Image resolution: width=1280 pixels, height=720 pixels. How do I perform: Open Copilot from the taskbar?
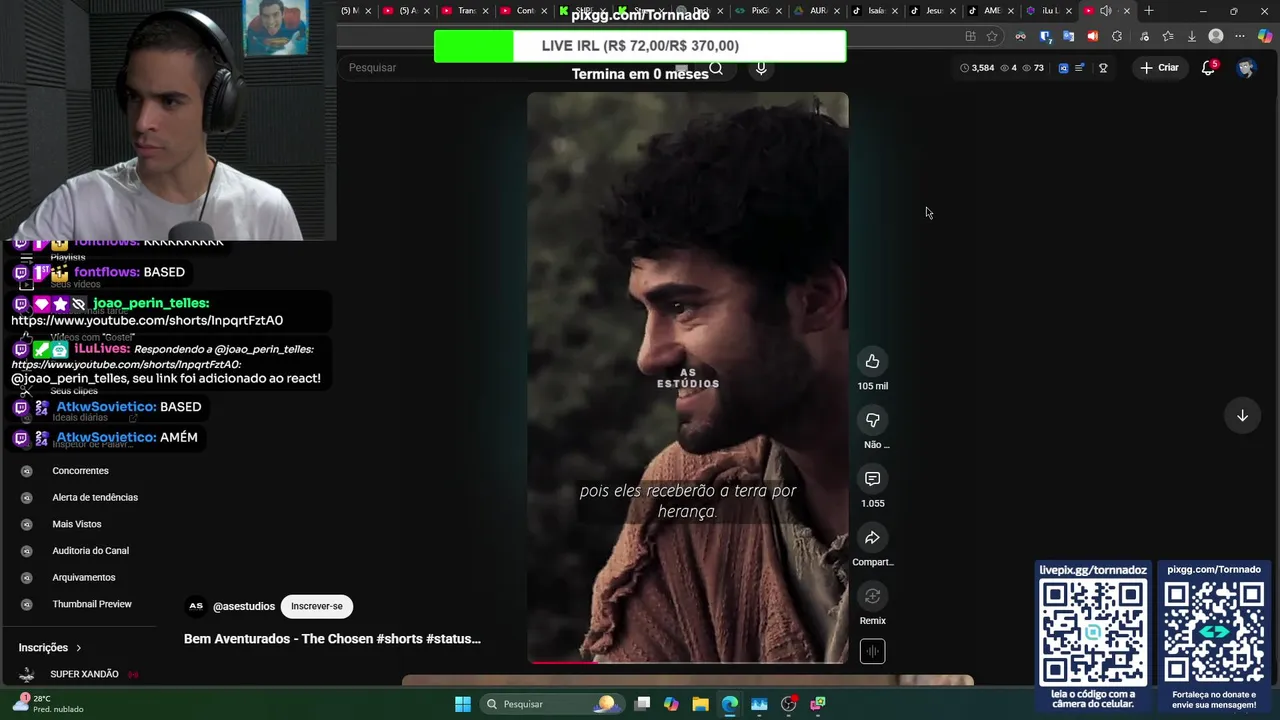pos(671,704)
